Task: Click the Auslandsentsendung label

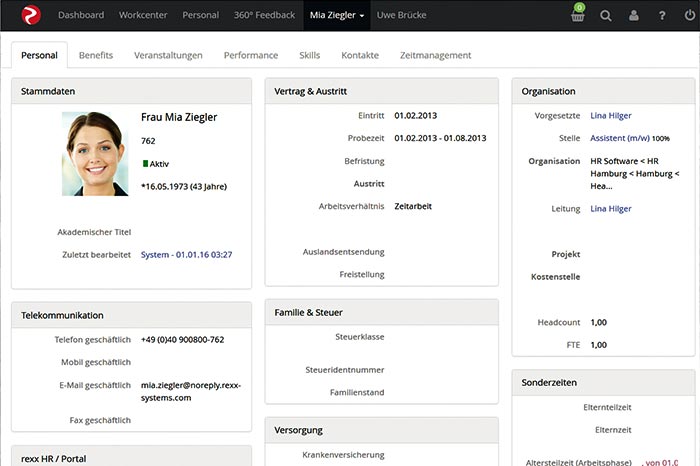Action: tap(344, 252)
